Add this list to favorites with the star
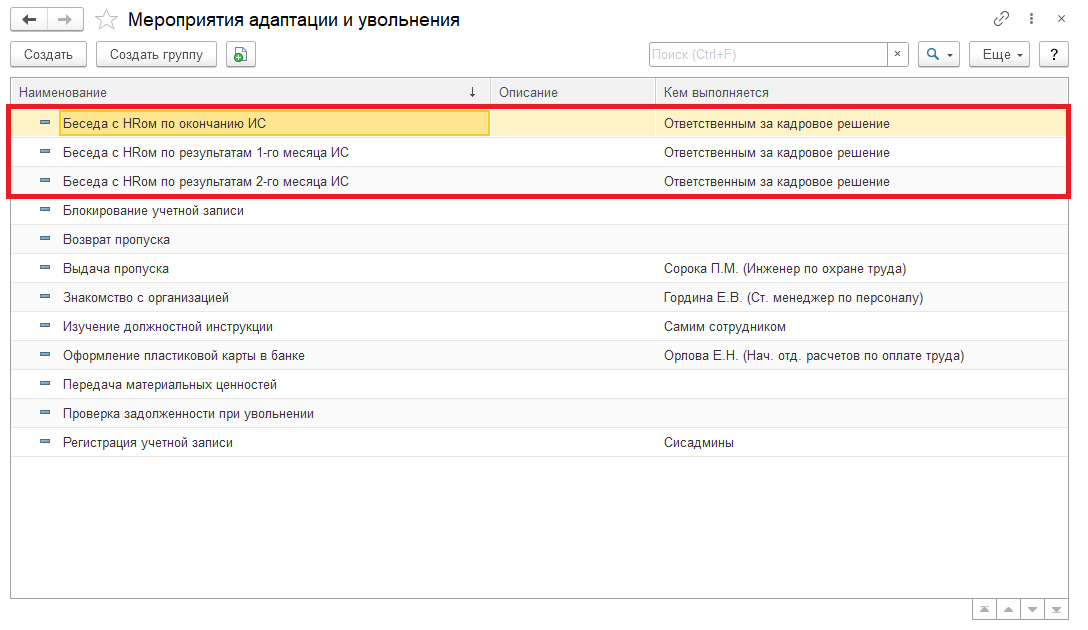Screen dimensions: 1088x630 (x=107, y=20)
